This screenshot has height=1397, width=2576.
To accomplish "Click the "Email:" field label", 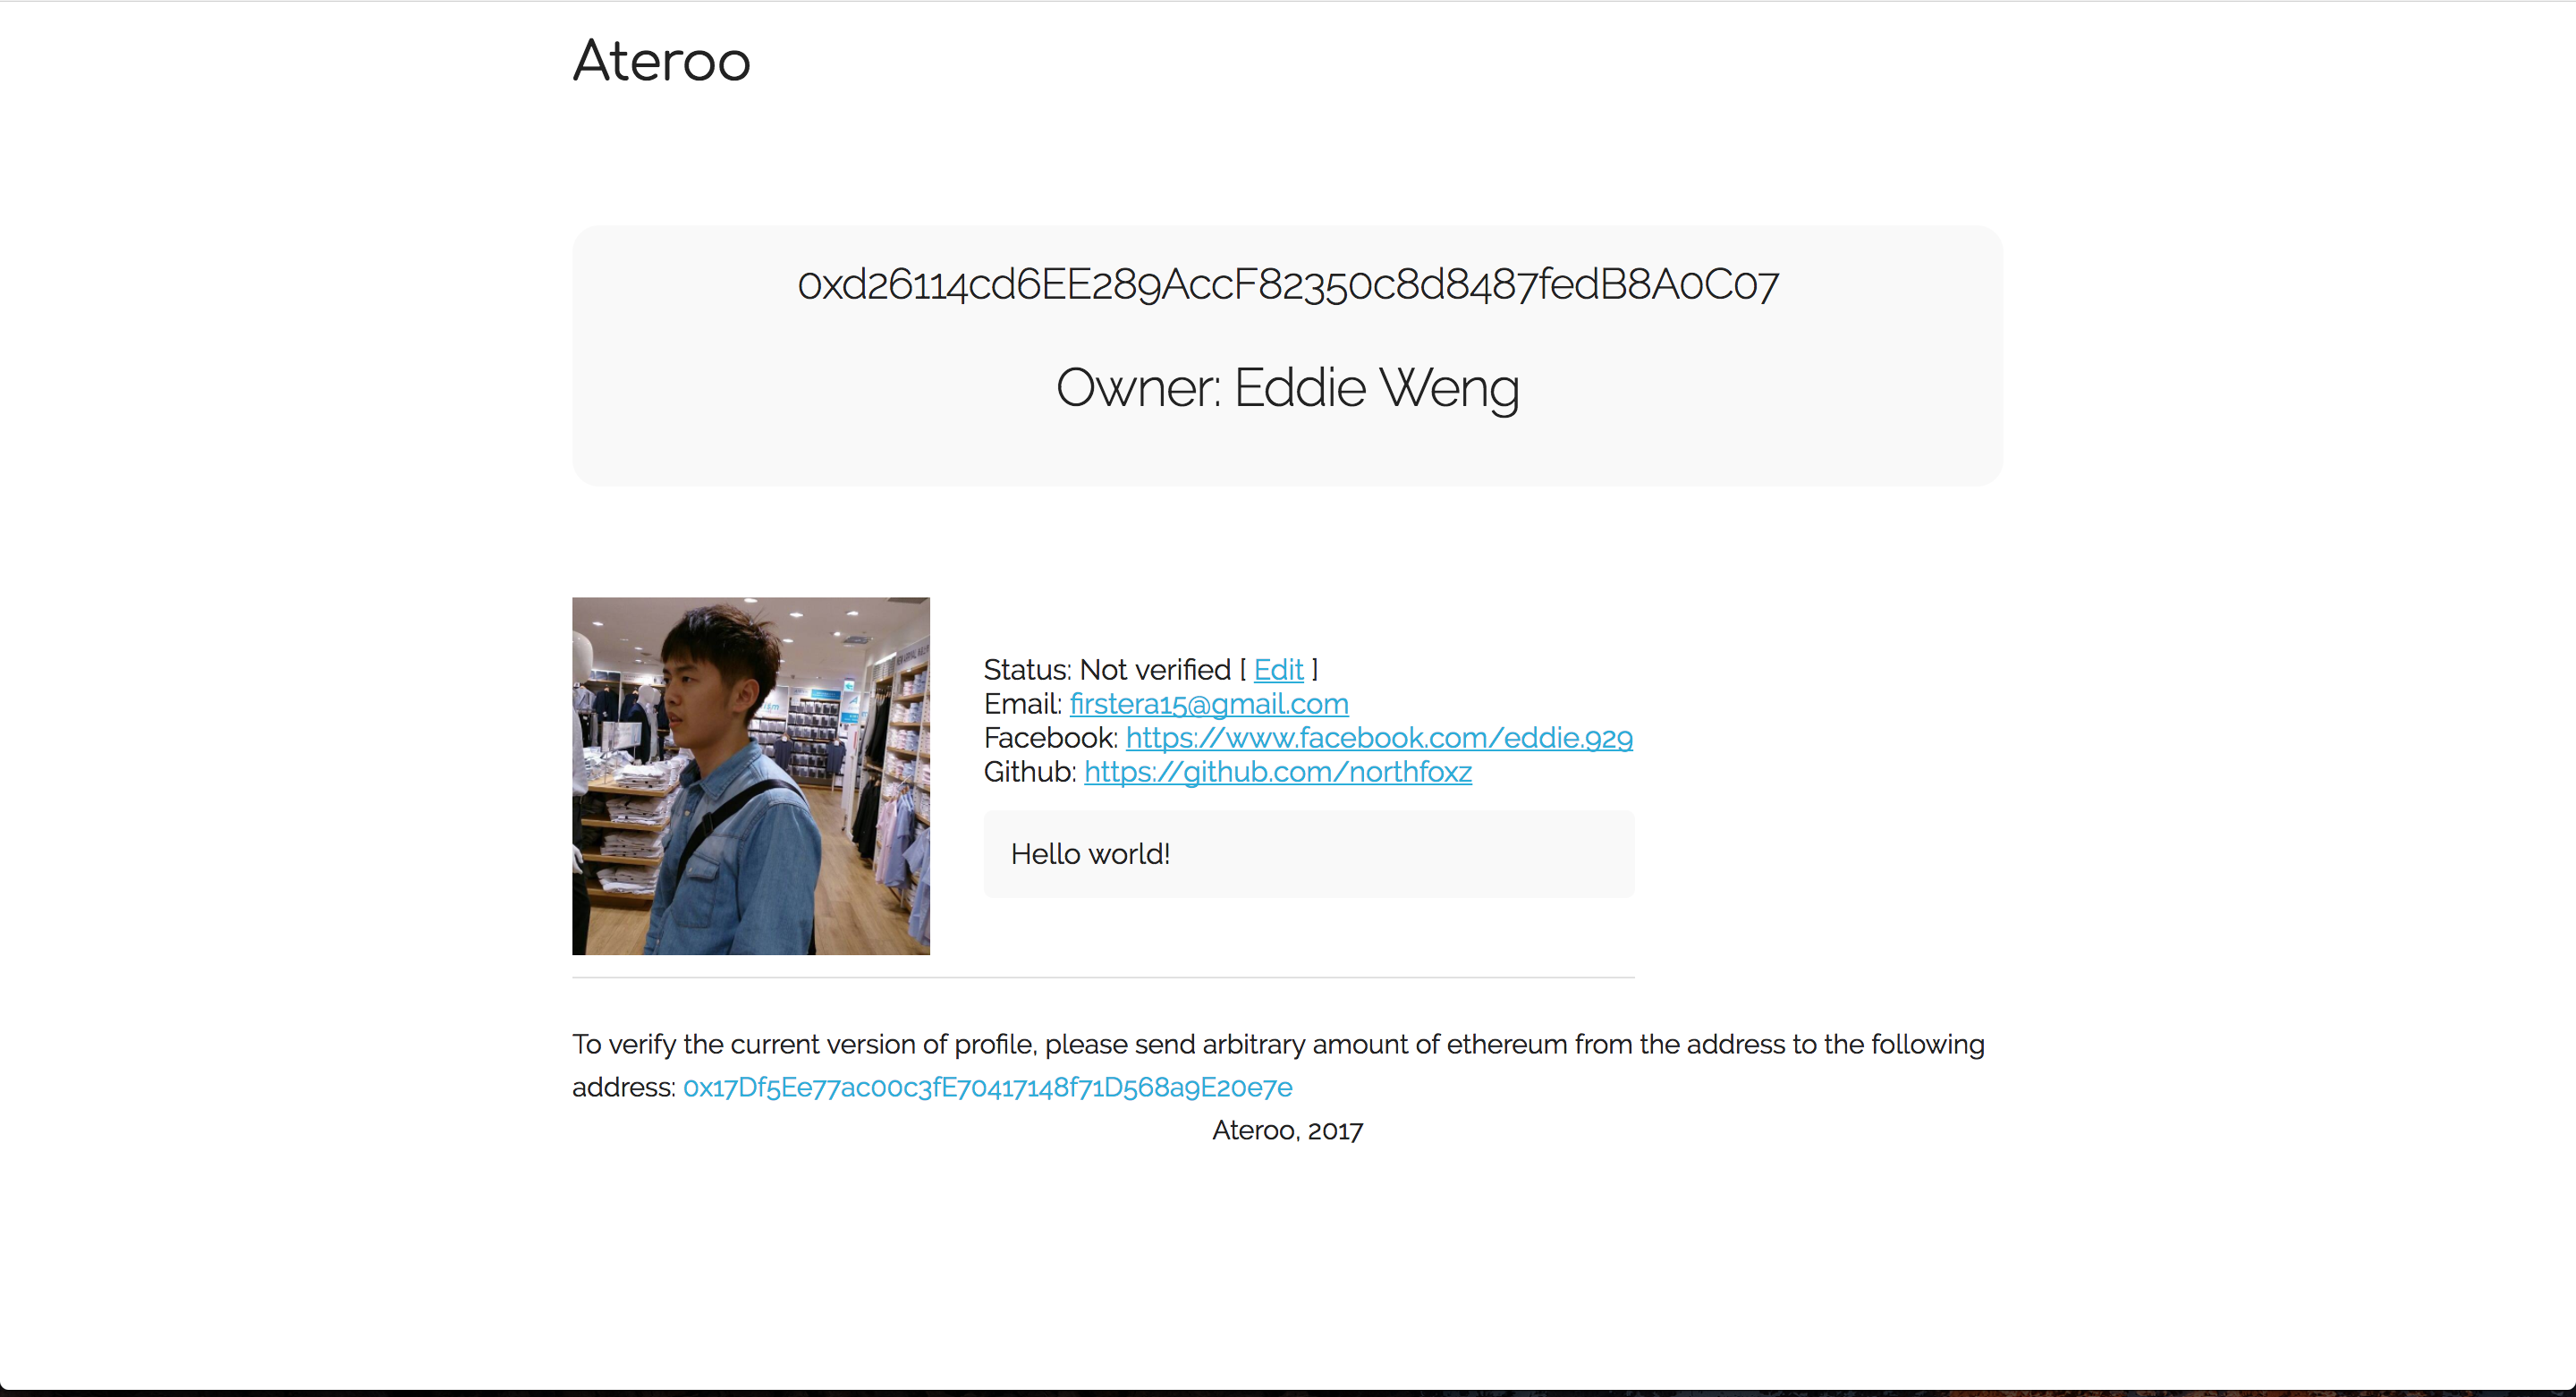I will click(x=1022, y=704).
